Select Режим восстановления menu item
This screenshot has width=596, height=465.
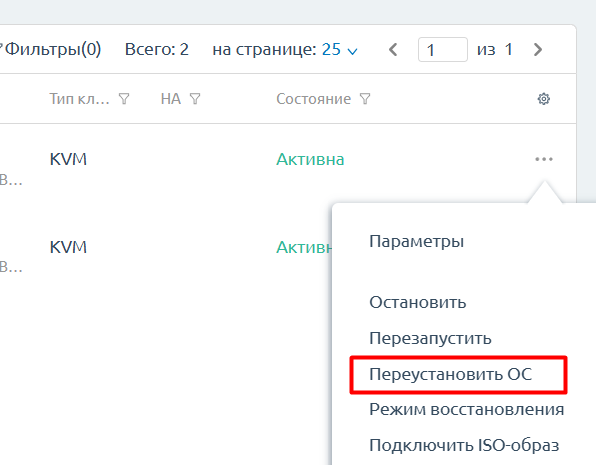click(x=466, y=409)
